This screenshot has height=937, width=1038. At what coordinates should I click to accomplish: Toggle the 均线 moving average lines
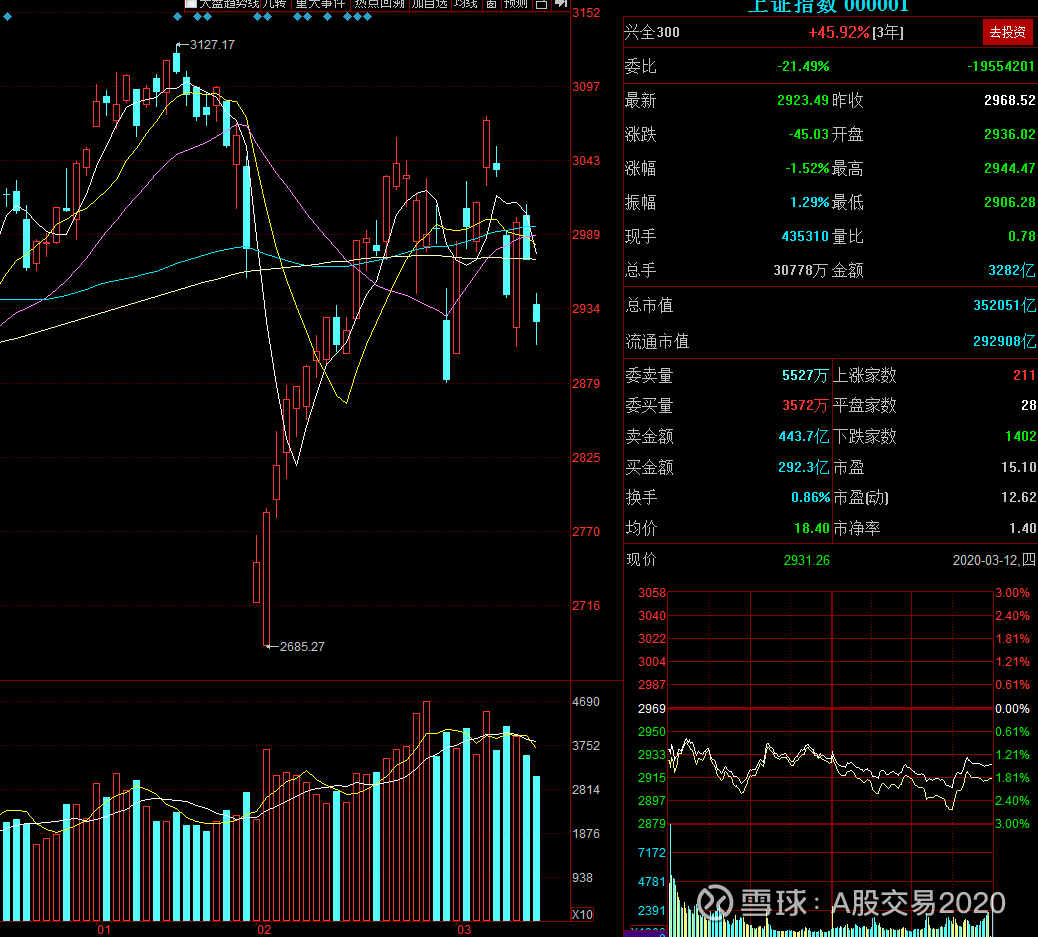[x=466, y=3]
